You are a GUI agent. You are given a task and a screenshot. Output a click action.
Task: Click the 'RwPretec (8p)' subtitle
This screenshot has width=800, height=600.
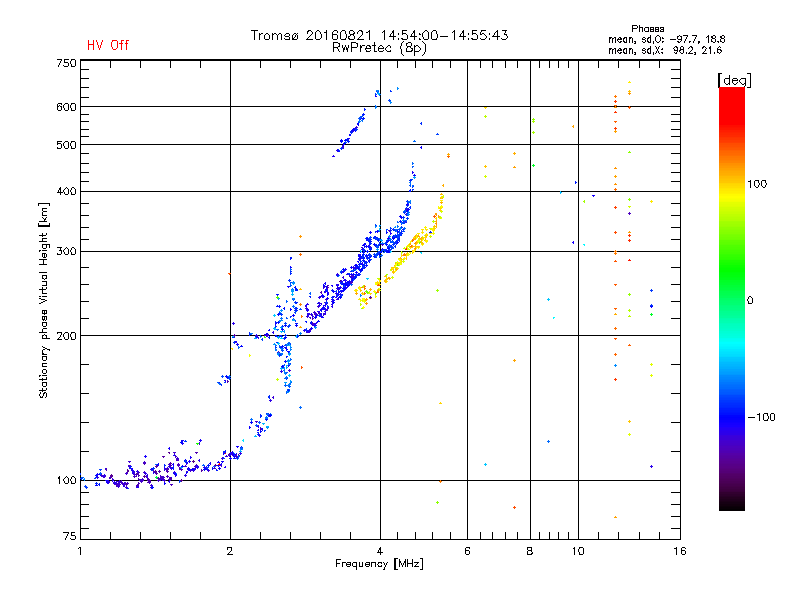pyautogui.click(x=379, y=48)
